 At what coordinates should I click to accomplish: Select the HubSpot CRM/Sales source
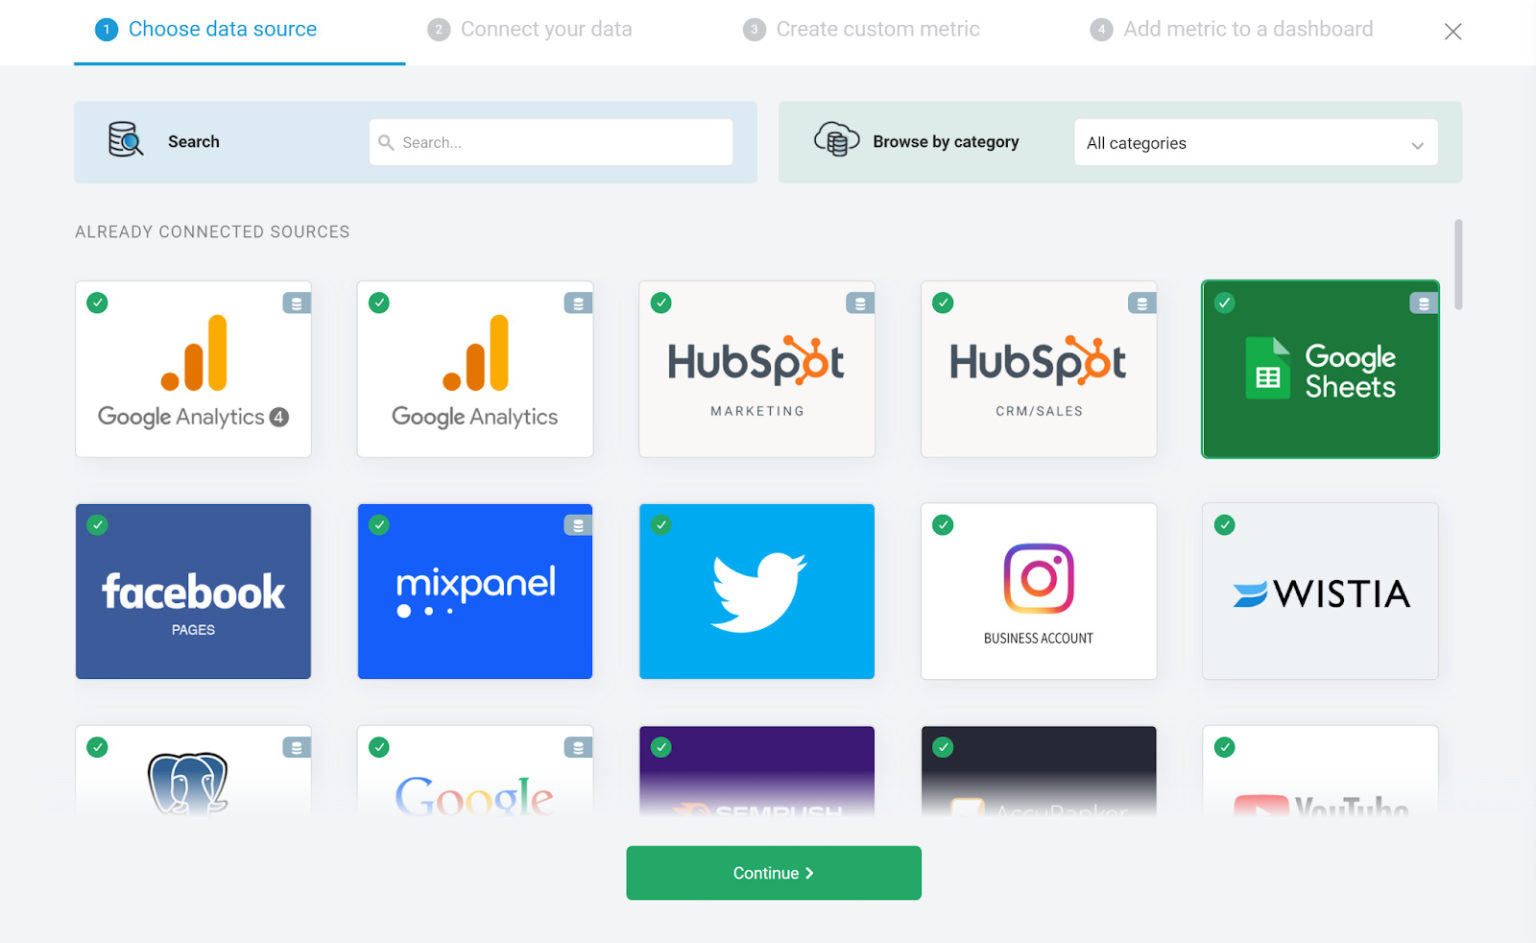coord(1038,369)
